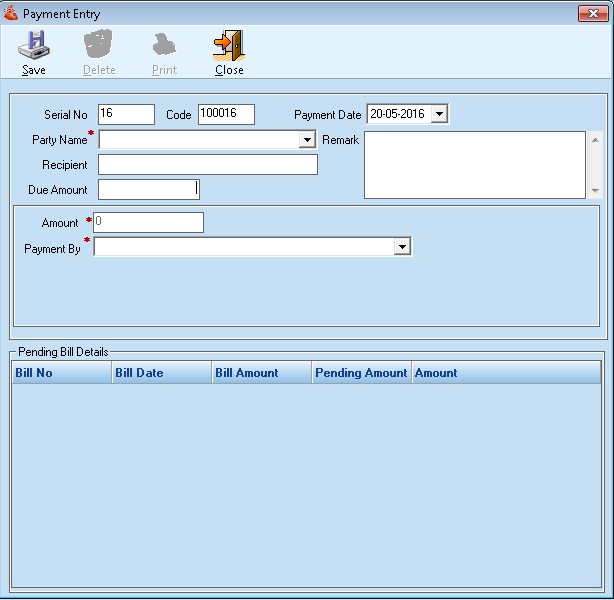Click the Payment Entry title bar app icon
Viewport: 614px width, 600px height.
11,14
